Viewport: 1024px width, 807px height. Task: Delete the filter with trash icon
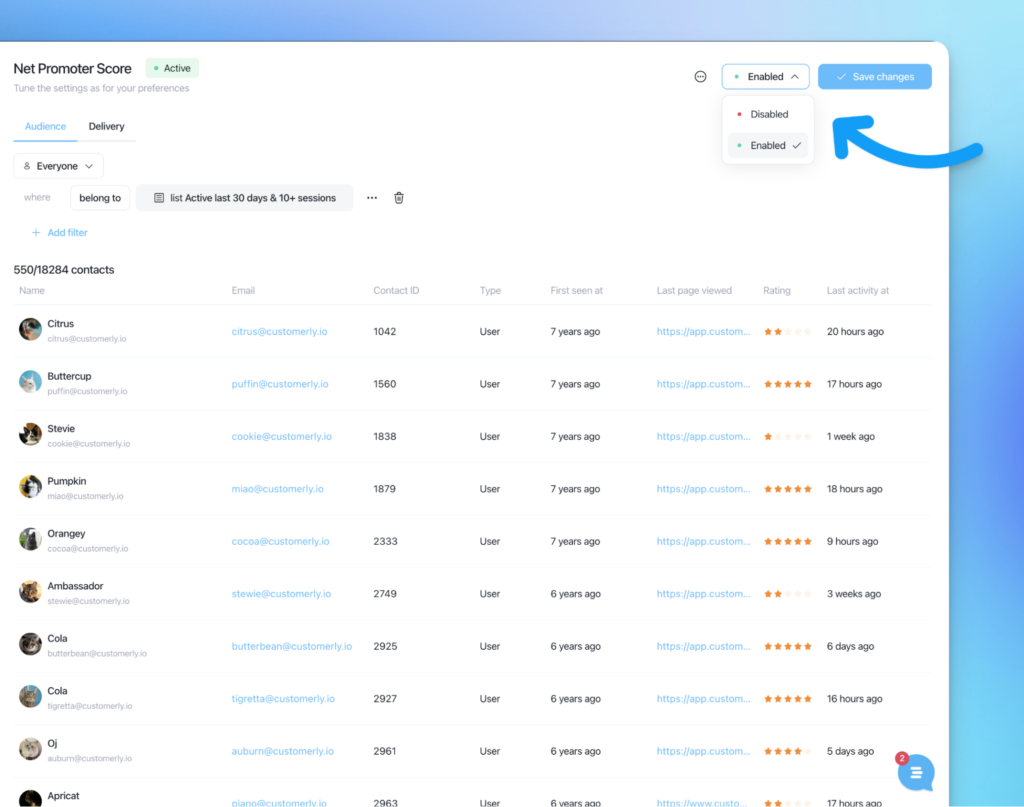[399, 198]
